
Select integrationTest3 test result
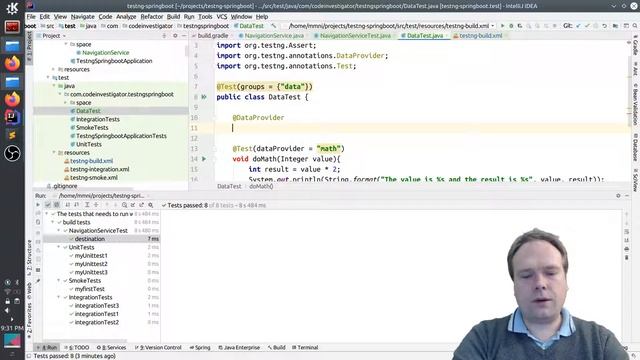(x=97, y=305)
